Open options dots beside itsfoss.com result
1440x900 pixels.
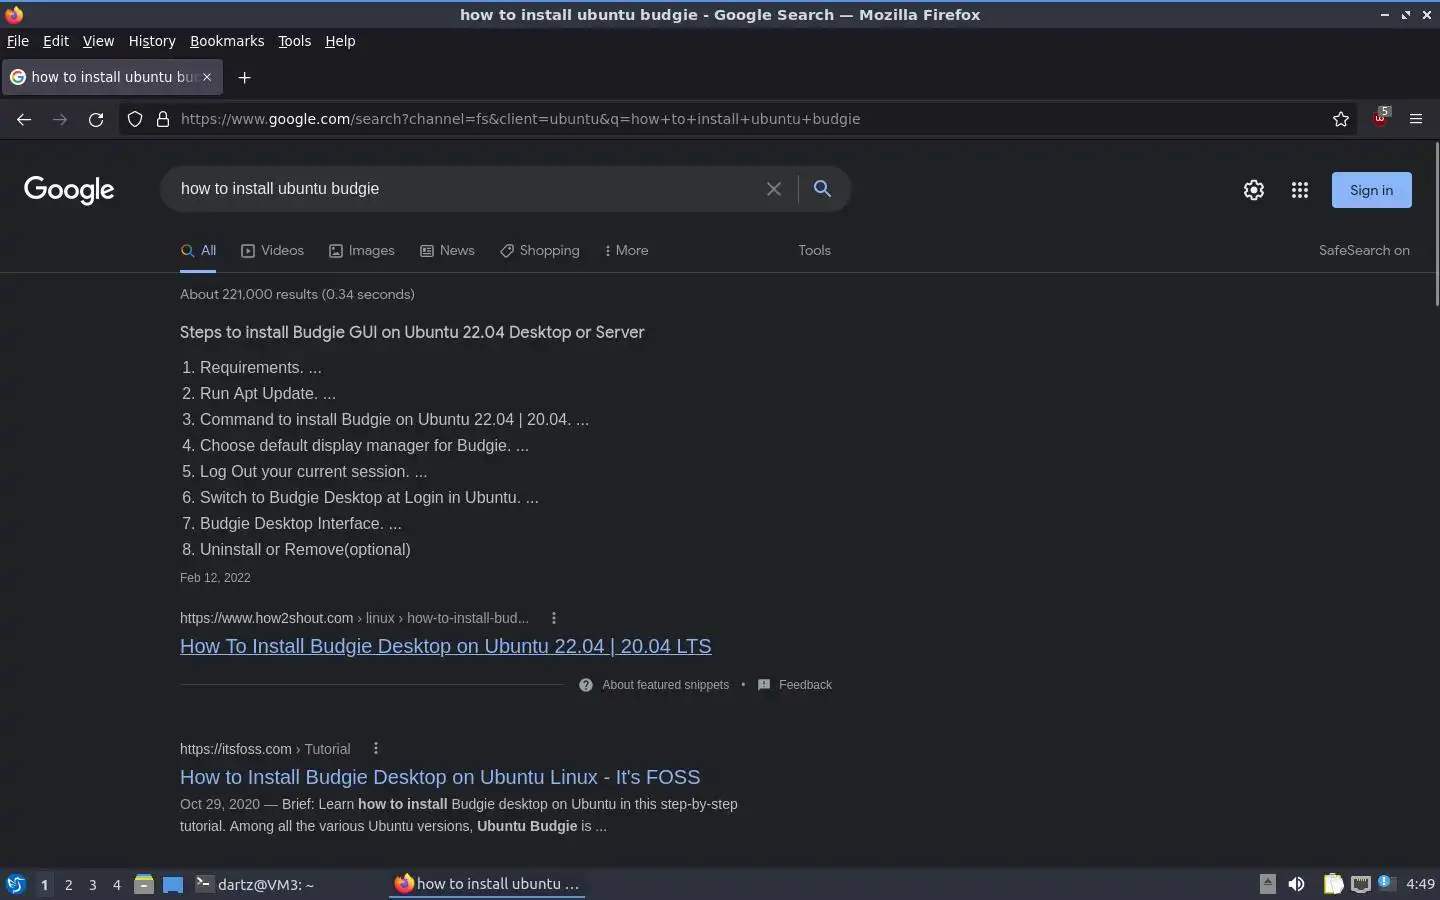click(x=375, y=748)
